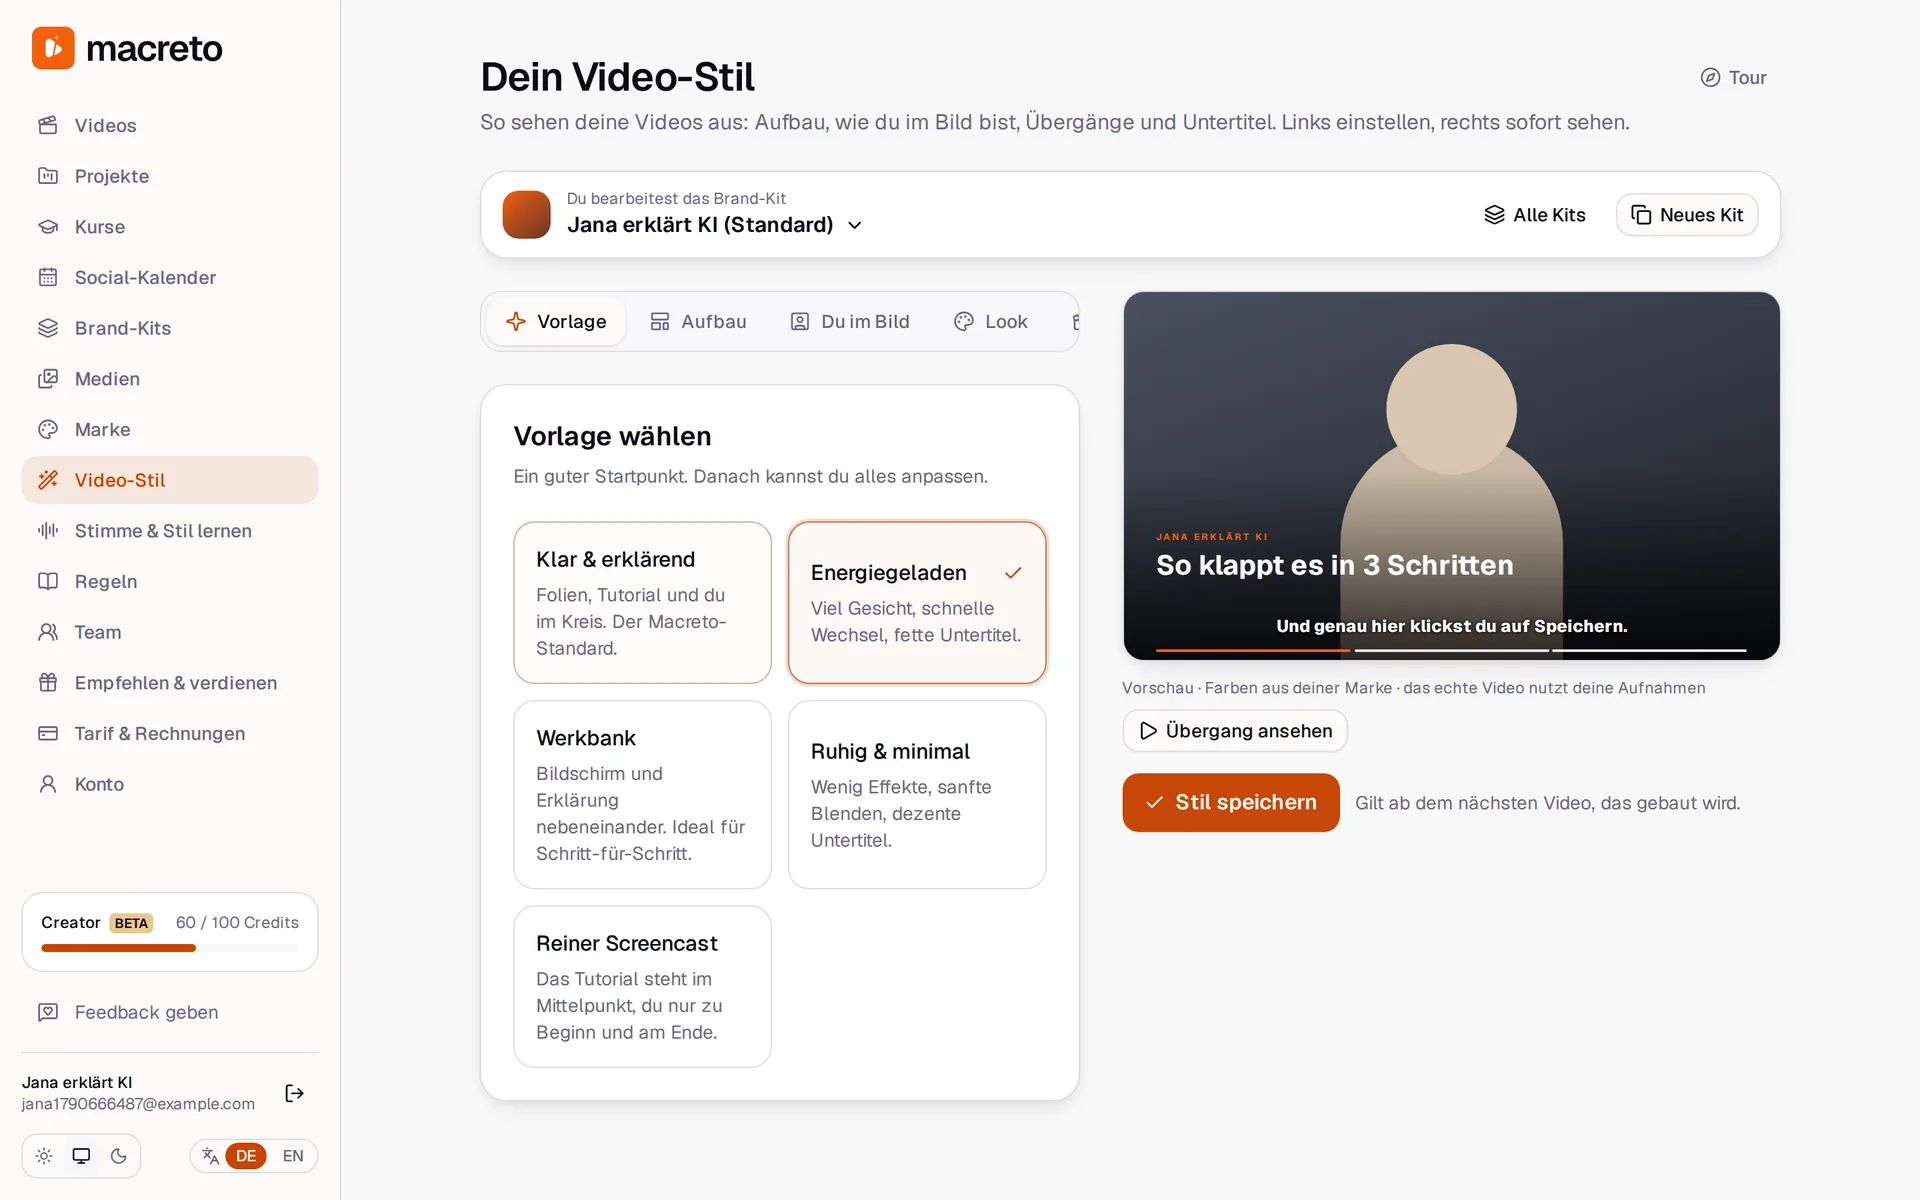Click the Neues Kit button
The image size is (1920, 1200).
[1687, 215]
